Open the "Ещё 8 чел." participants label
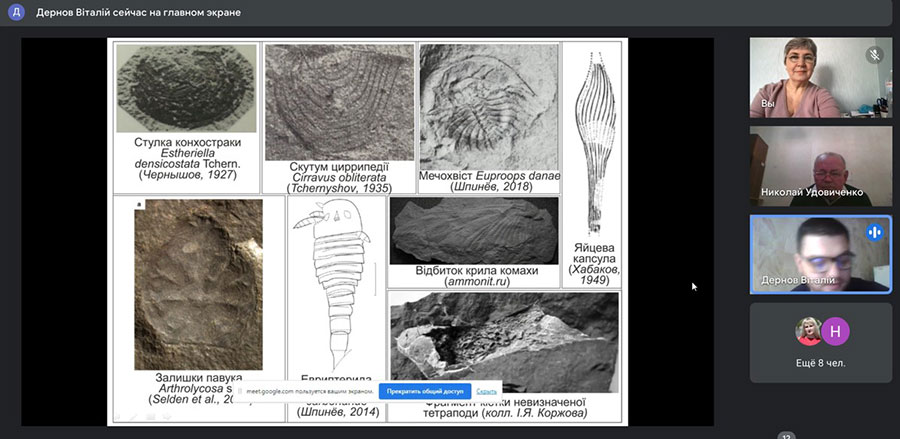Image resolution: width=900 pixels, height=439 pixels. [821, 363]
